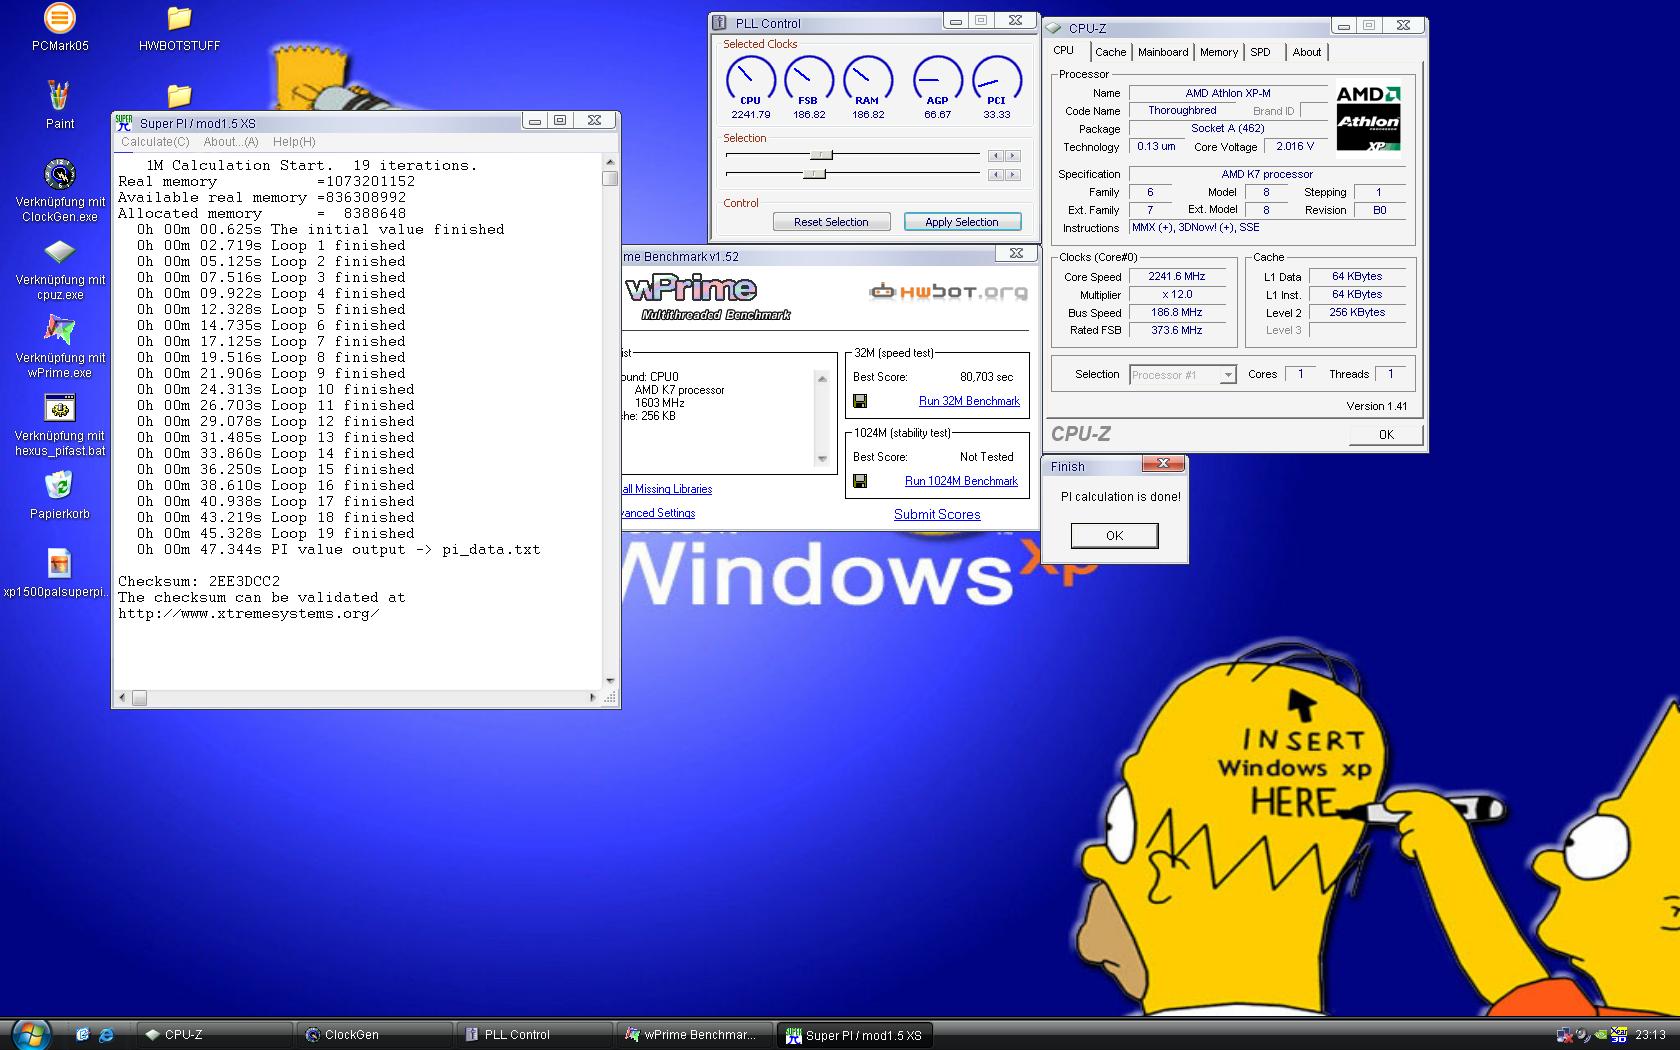Click the Super PI title bar icon
Screen dimensions: 1680x1050
tap(124, 122)
